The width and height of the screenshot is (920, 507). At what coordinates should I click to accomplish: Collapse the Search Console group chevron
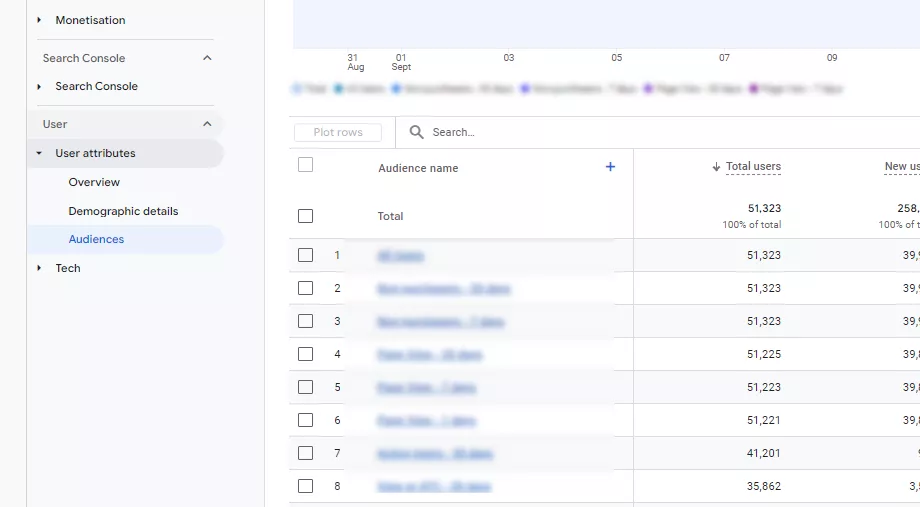tap(207, 58)
